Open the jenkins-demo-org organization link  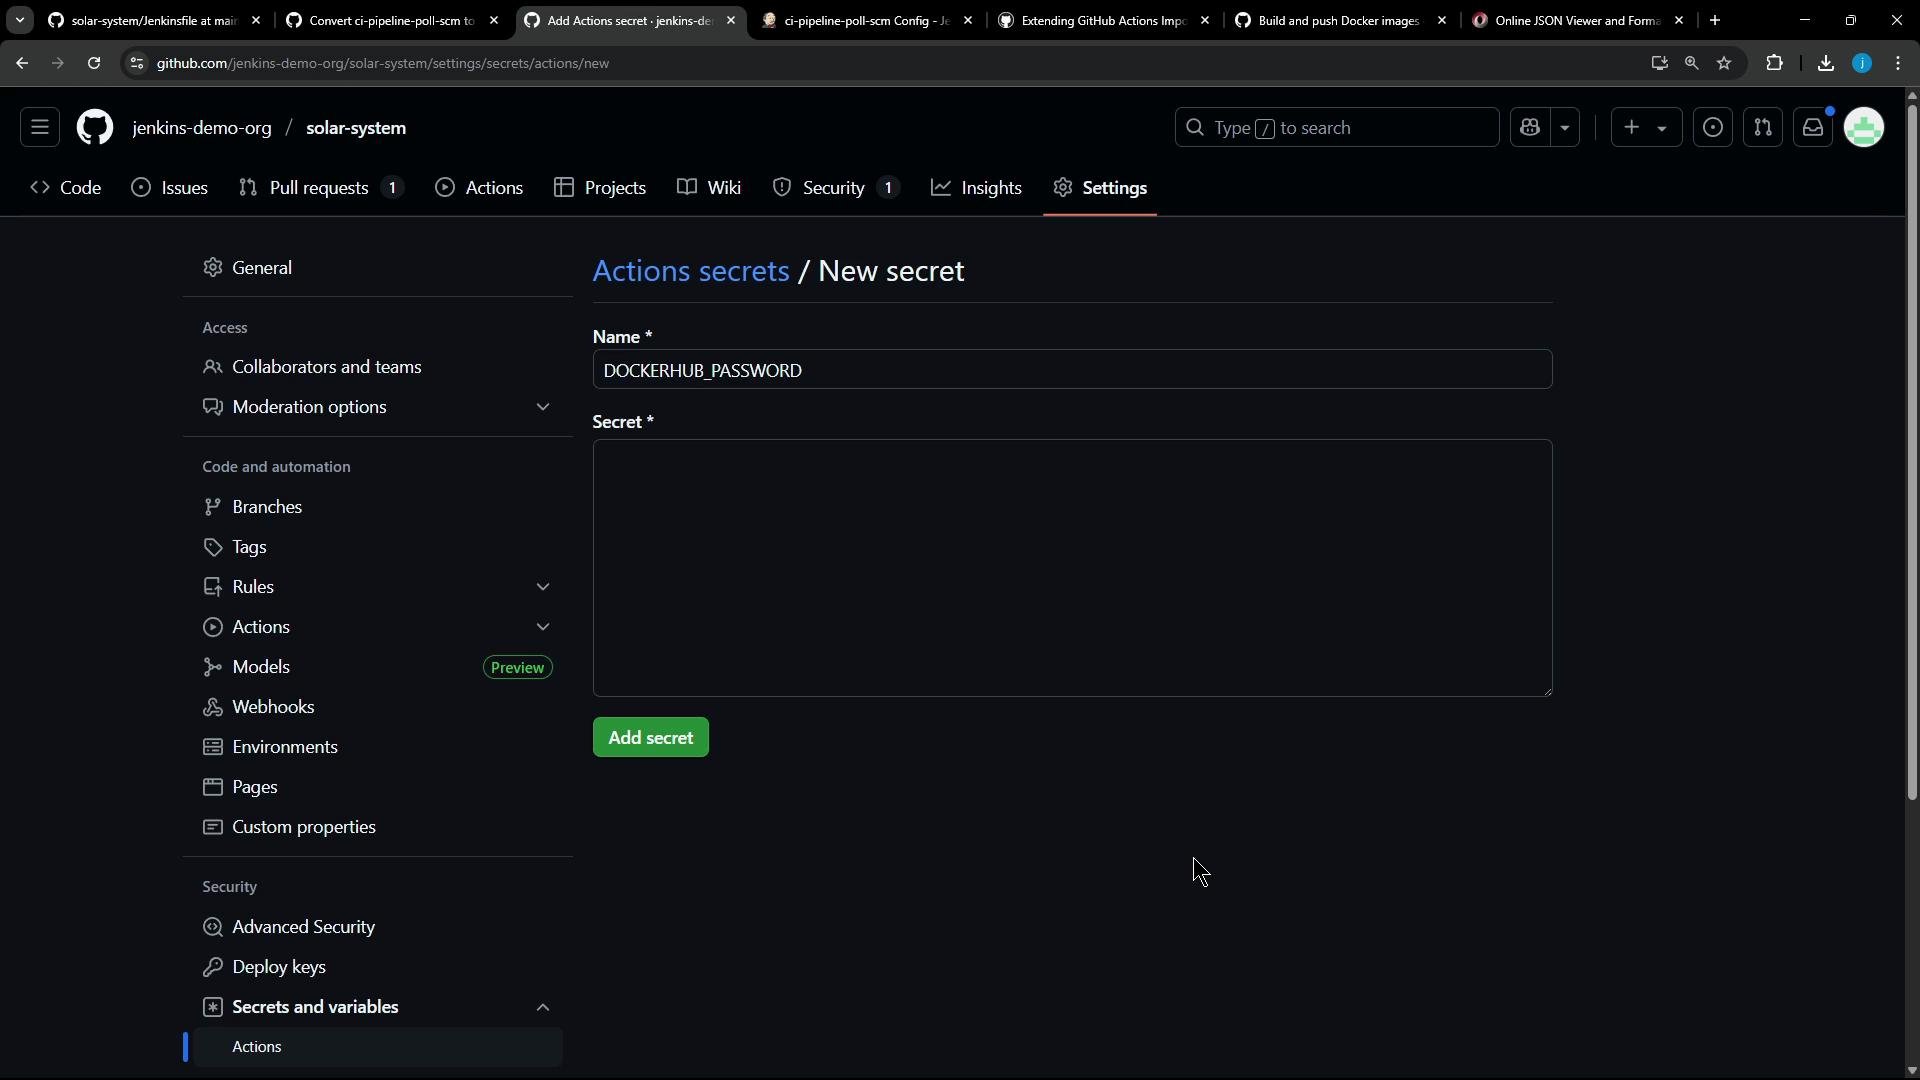pyautogui.click(x=202, y=128)
